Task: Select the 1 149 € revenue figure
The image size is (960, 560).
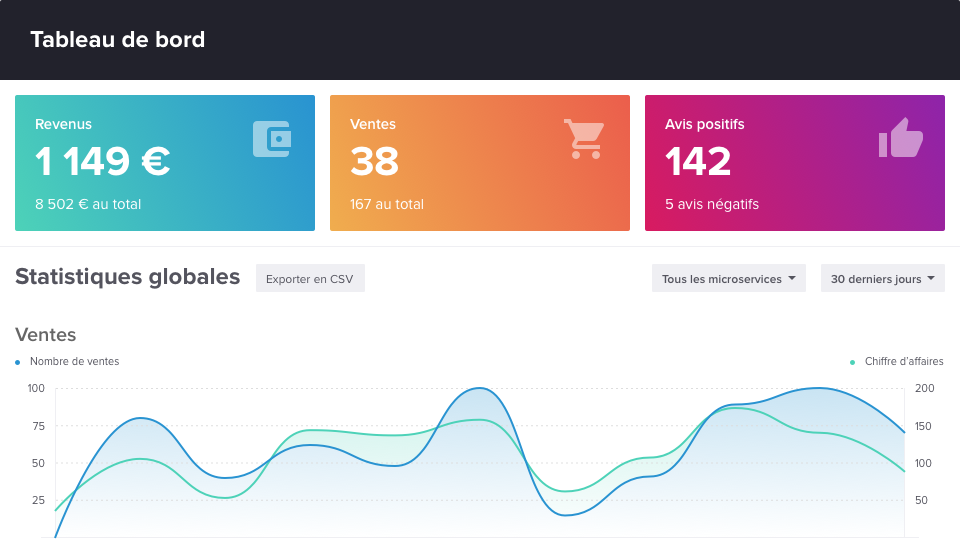Action: pos(102,162)
